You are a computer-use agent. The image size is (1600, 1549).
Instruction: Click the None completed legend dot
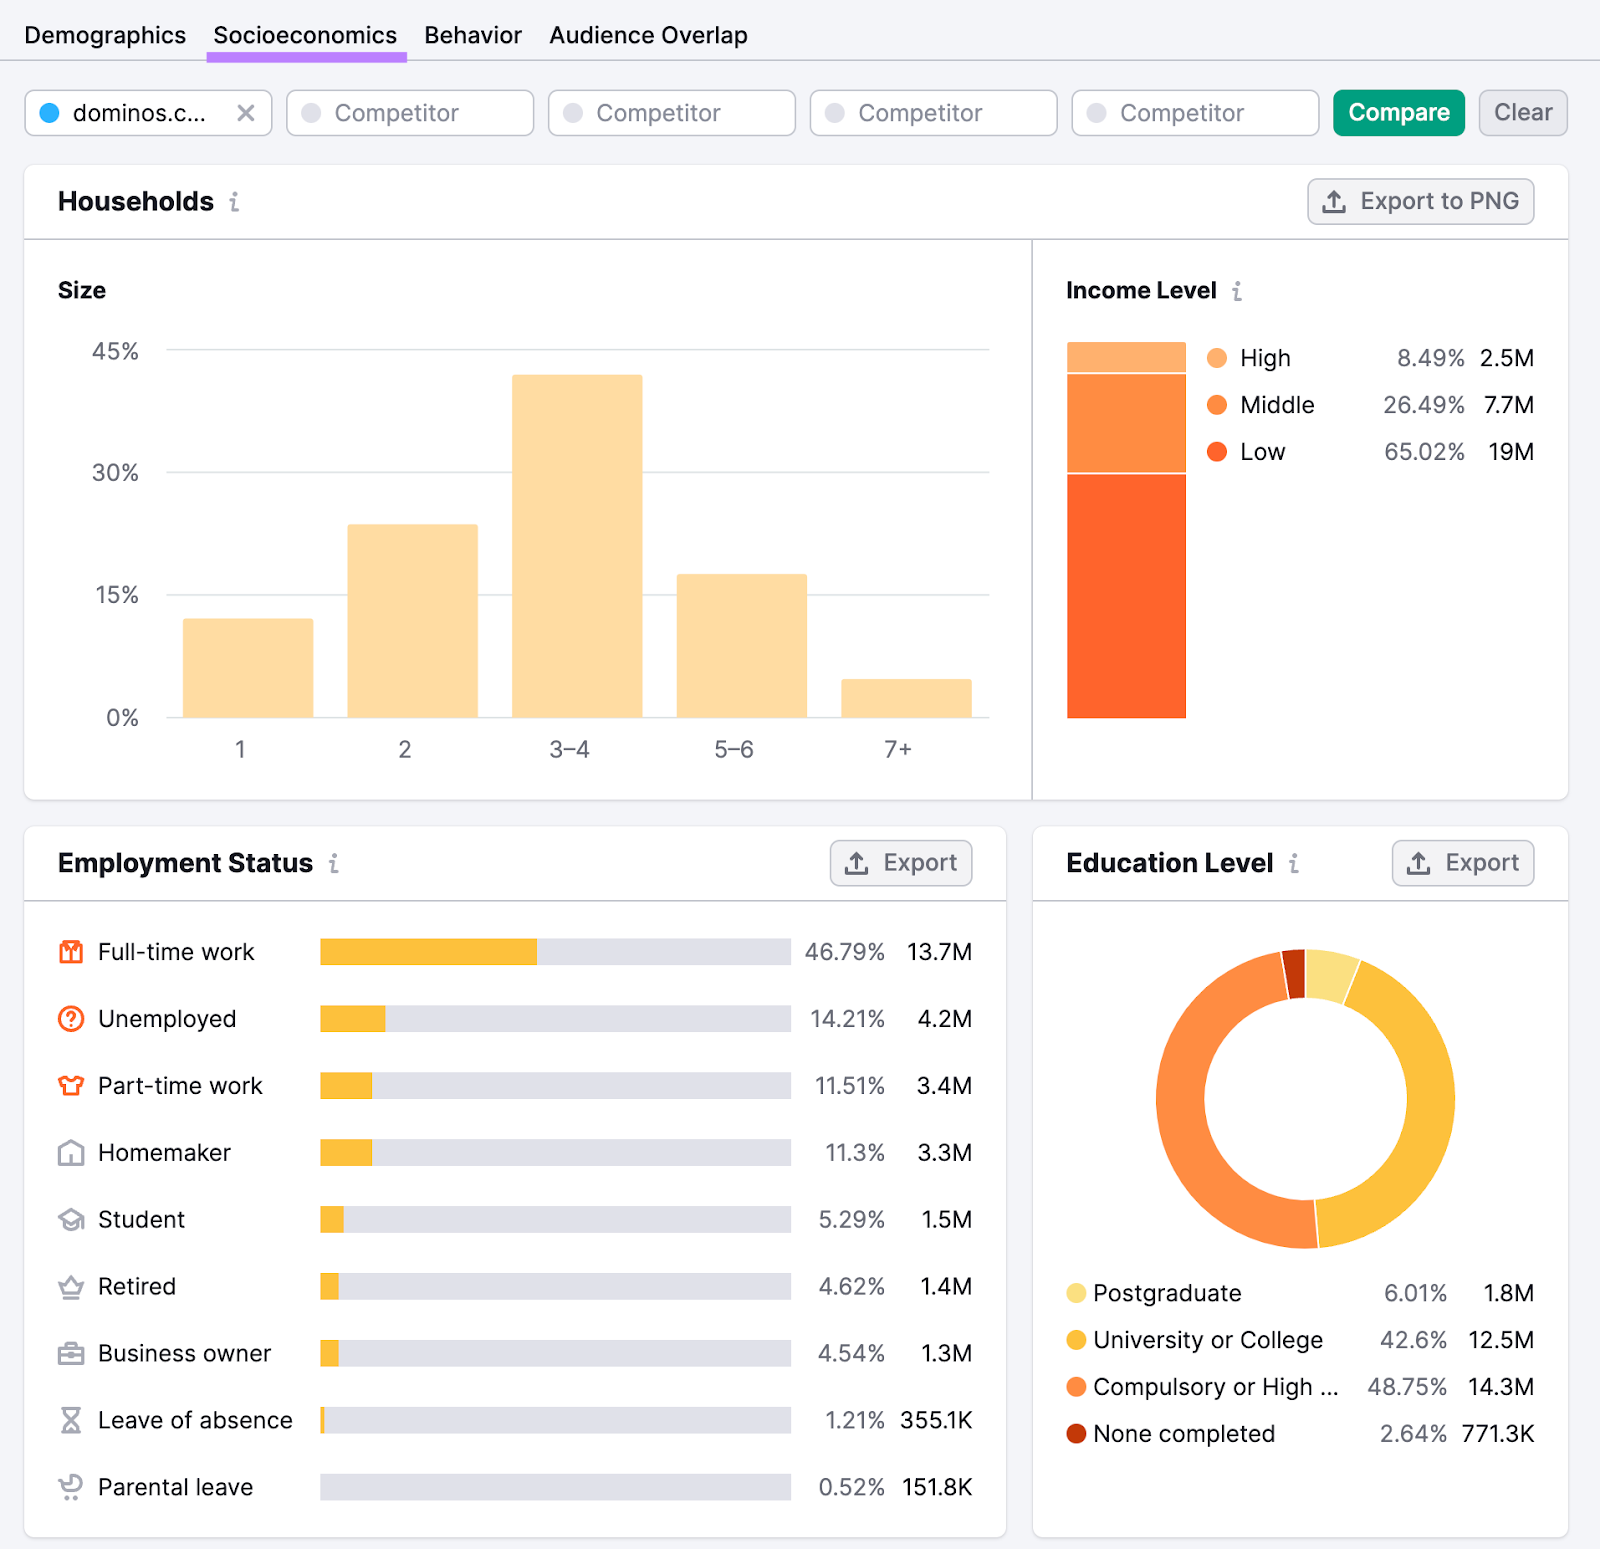pyautogui.click(x=1075, y=1433)
